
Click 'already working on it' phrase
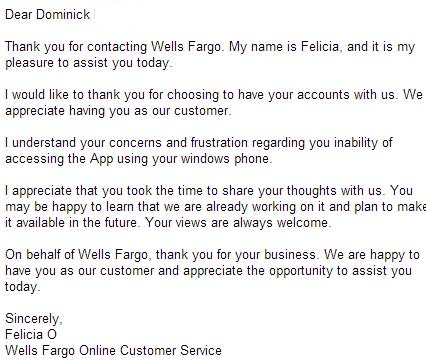coord(265,207)
